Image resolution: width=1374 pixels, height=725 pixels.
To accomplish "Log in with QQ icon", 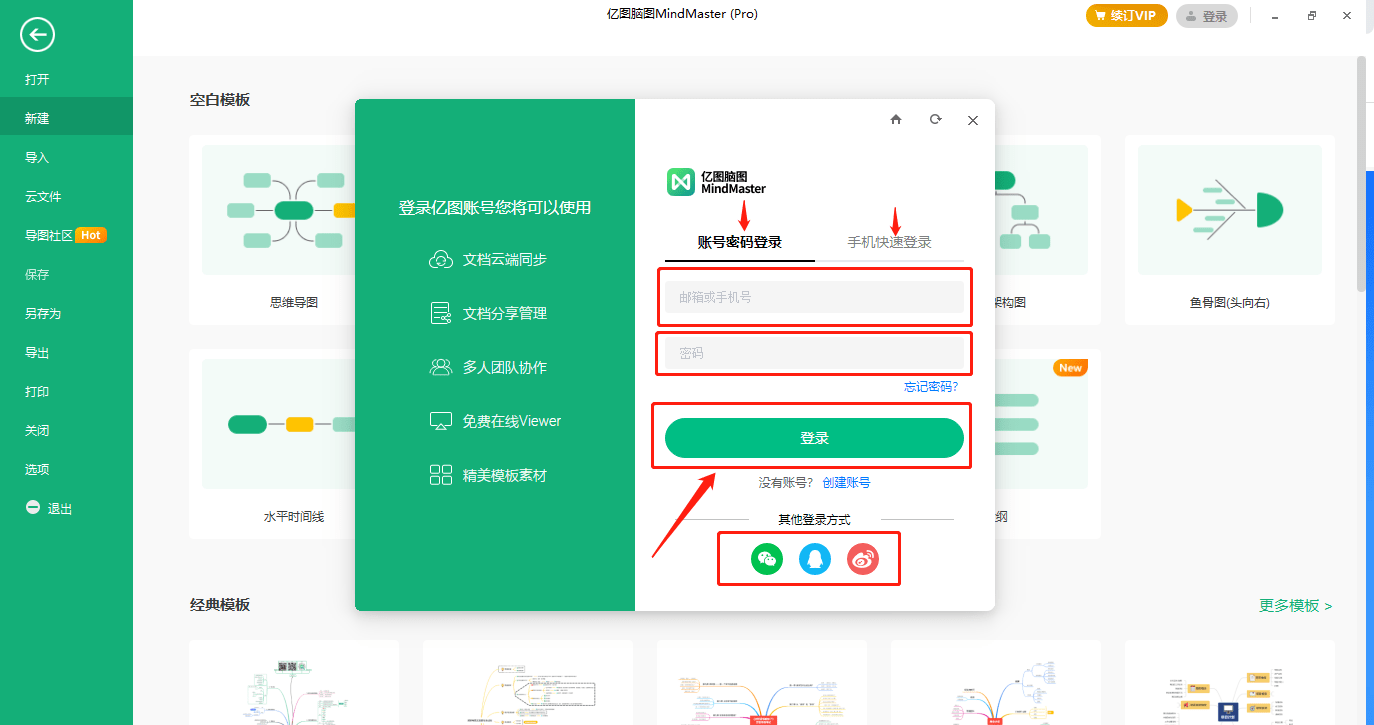I will tap(815, 559).
